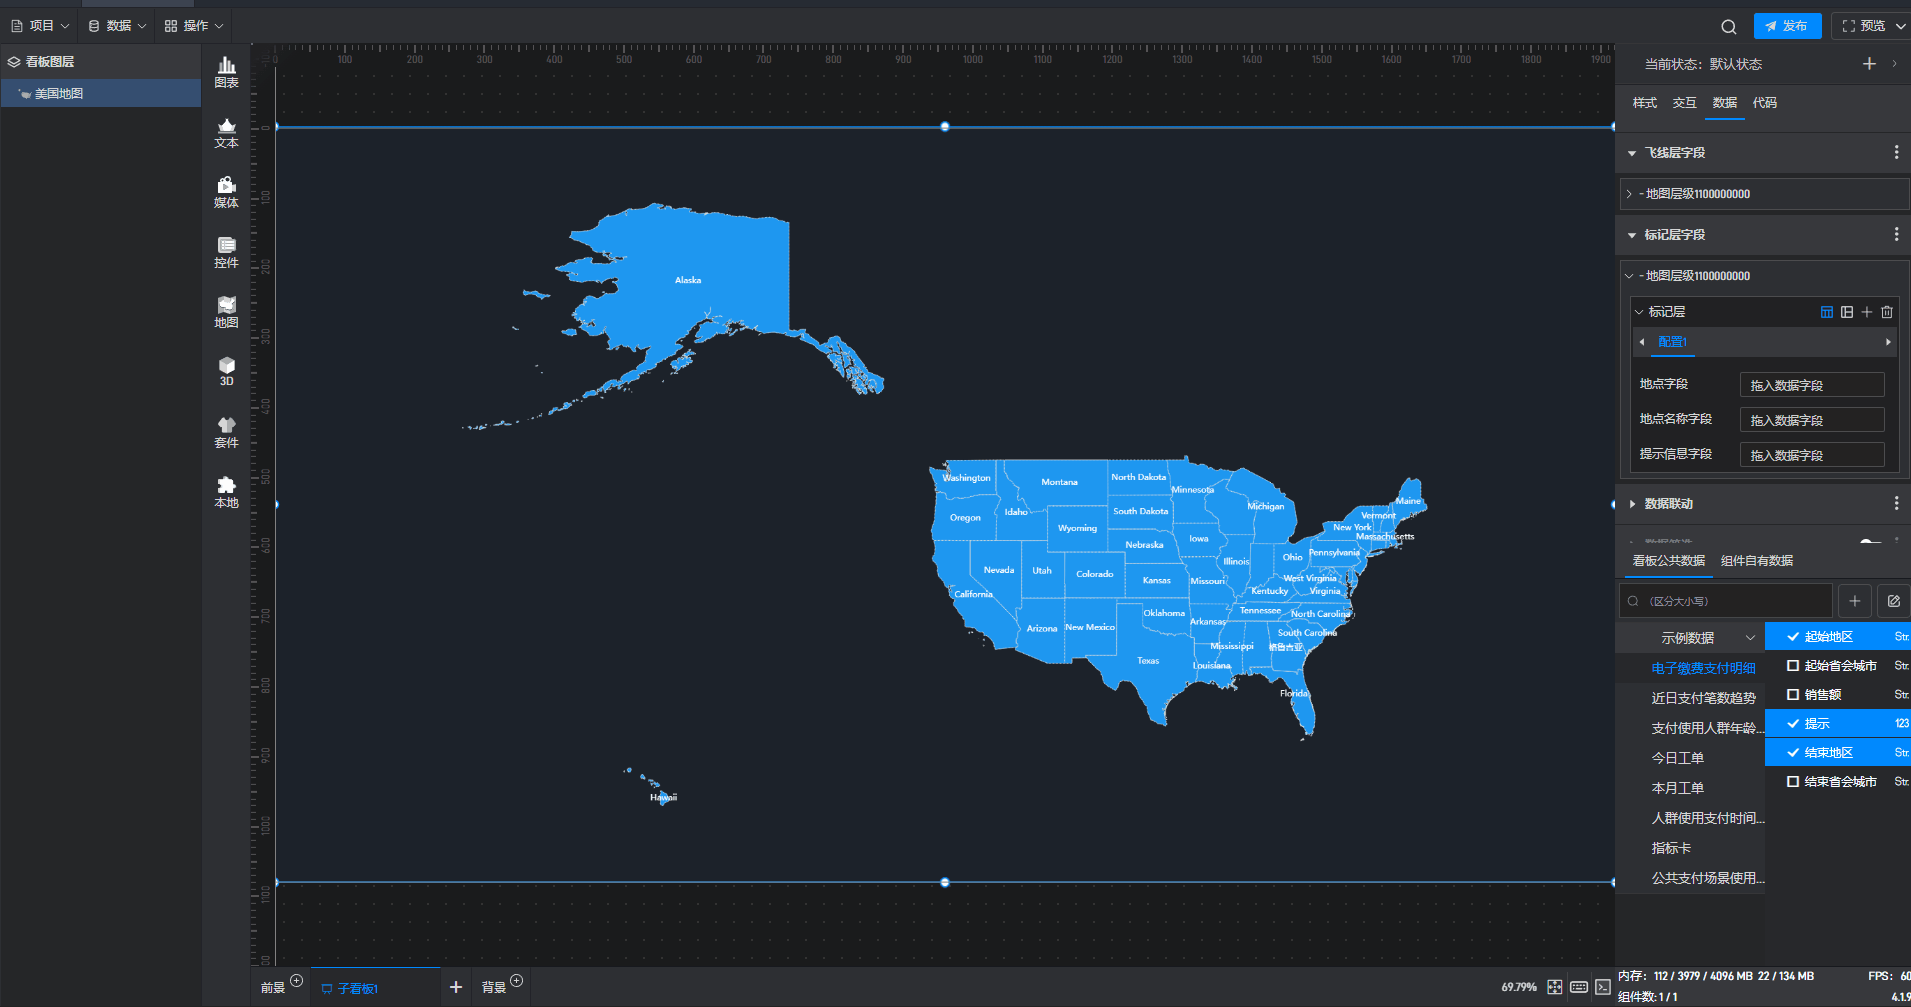This screenshot has width=1911, height=1007.
Task: Open keyboard shortcuts icon
Action: click(1579, 987)
